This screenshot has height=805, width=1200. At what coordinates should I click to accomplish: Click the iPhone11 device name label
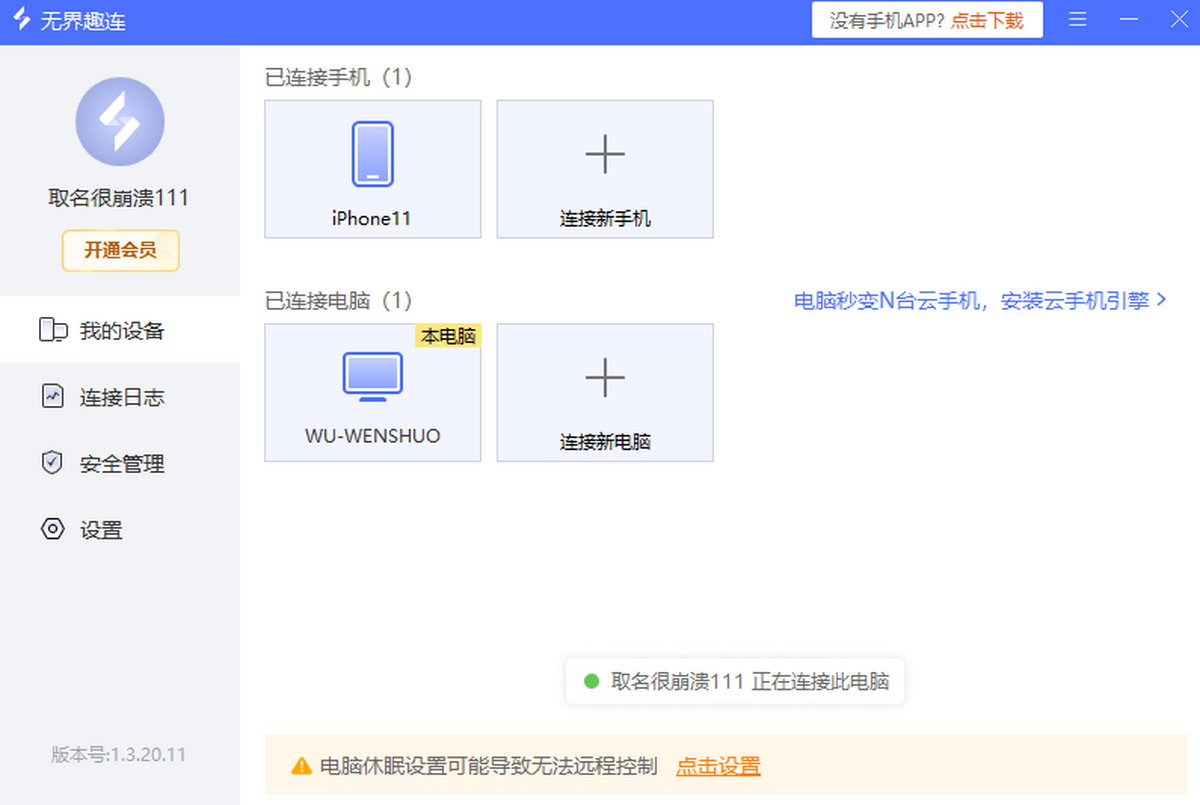coord(372,218)
